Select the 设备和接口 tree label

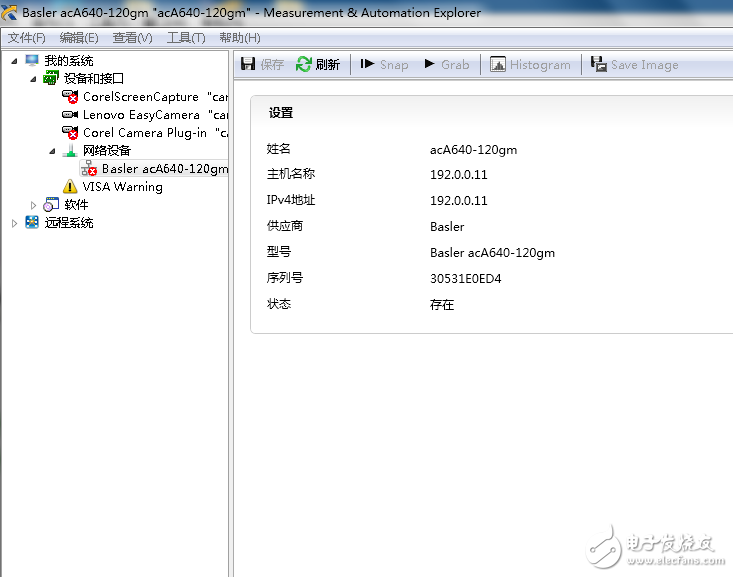93,79
